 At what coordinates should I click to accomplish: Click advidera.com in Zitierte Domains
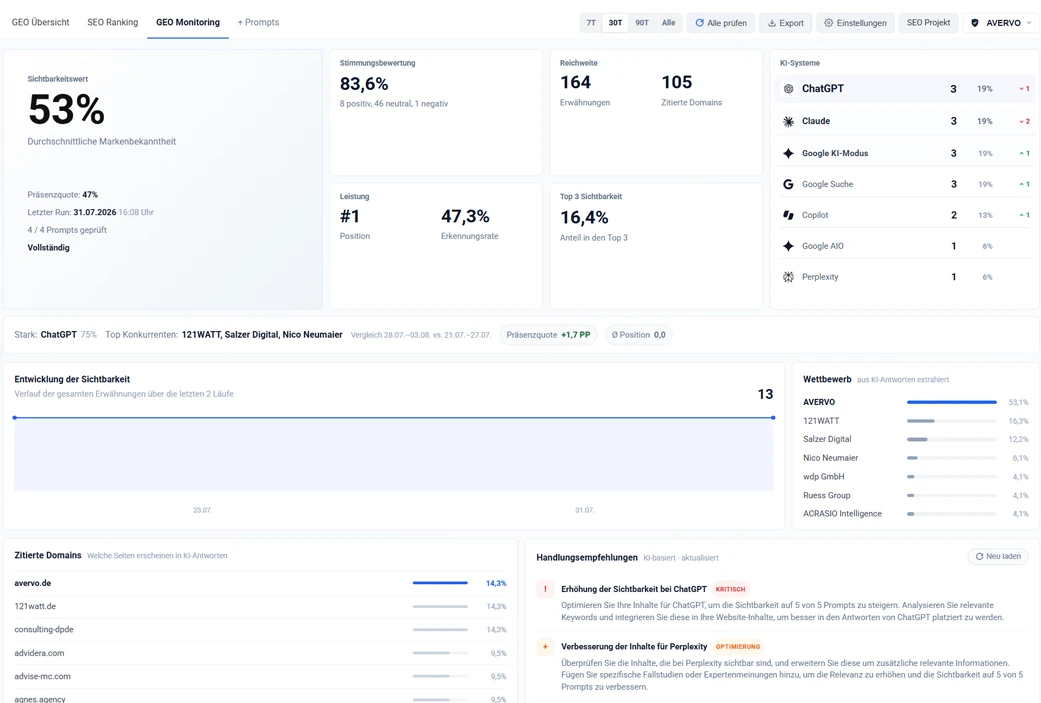pyautogui.click(x=39, y=653)
